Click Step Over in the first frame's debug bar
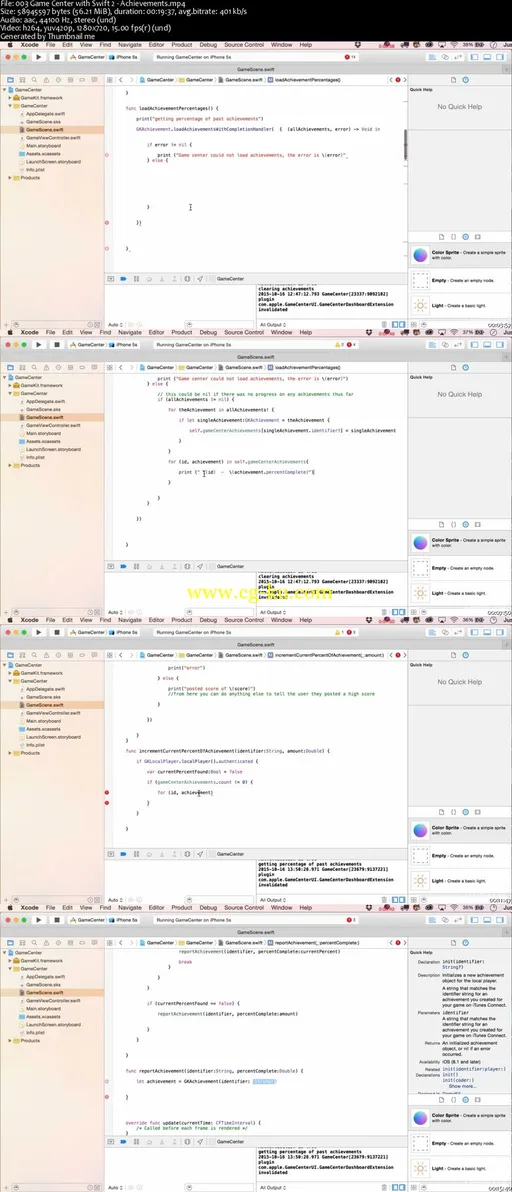Screen dimensions: 512x1192 click(149, 279)
